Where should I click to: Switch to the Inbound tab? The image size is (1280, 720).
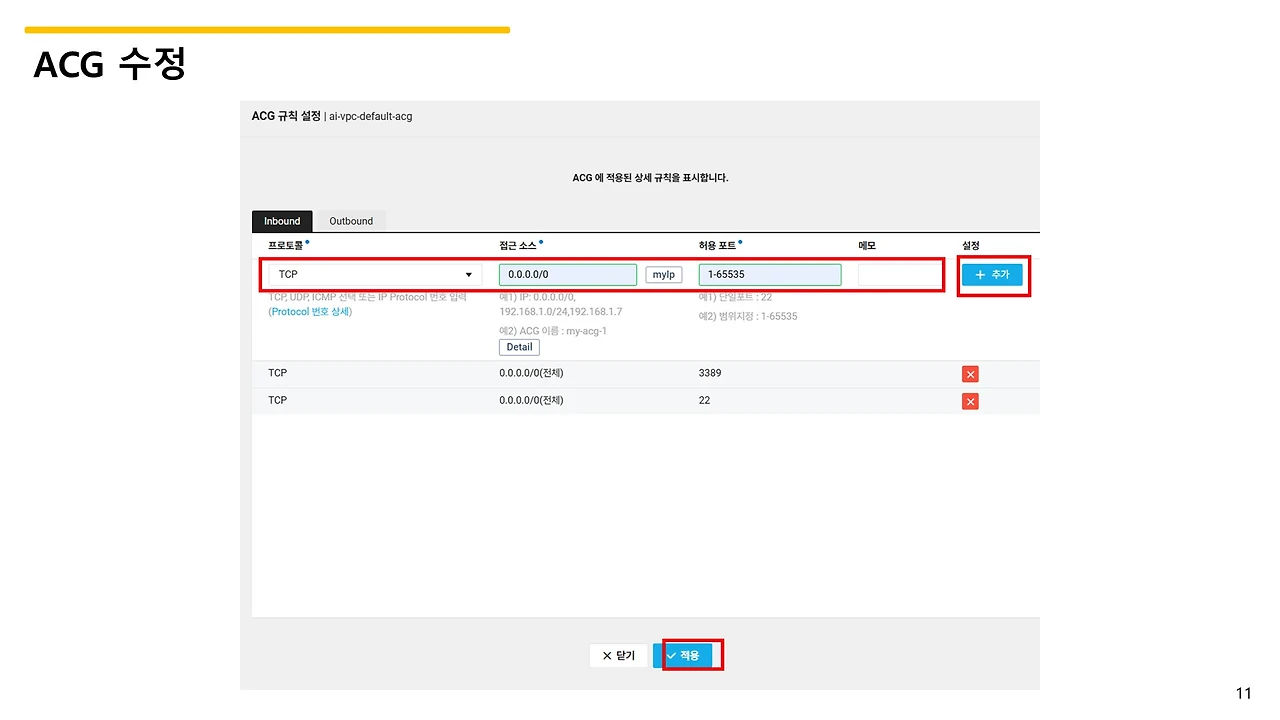click(x=282, y=221)
